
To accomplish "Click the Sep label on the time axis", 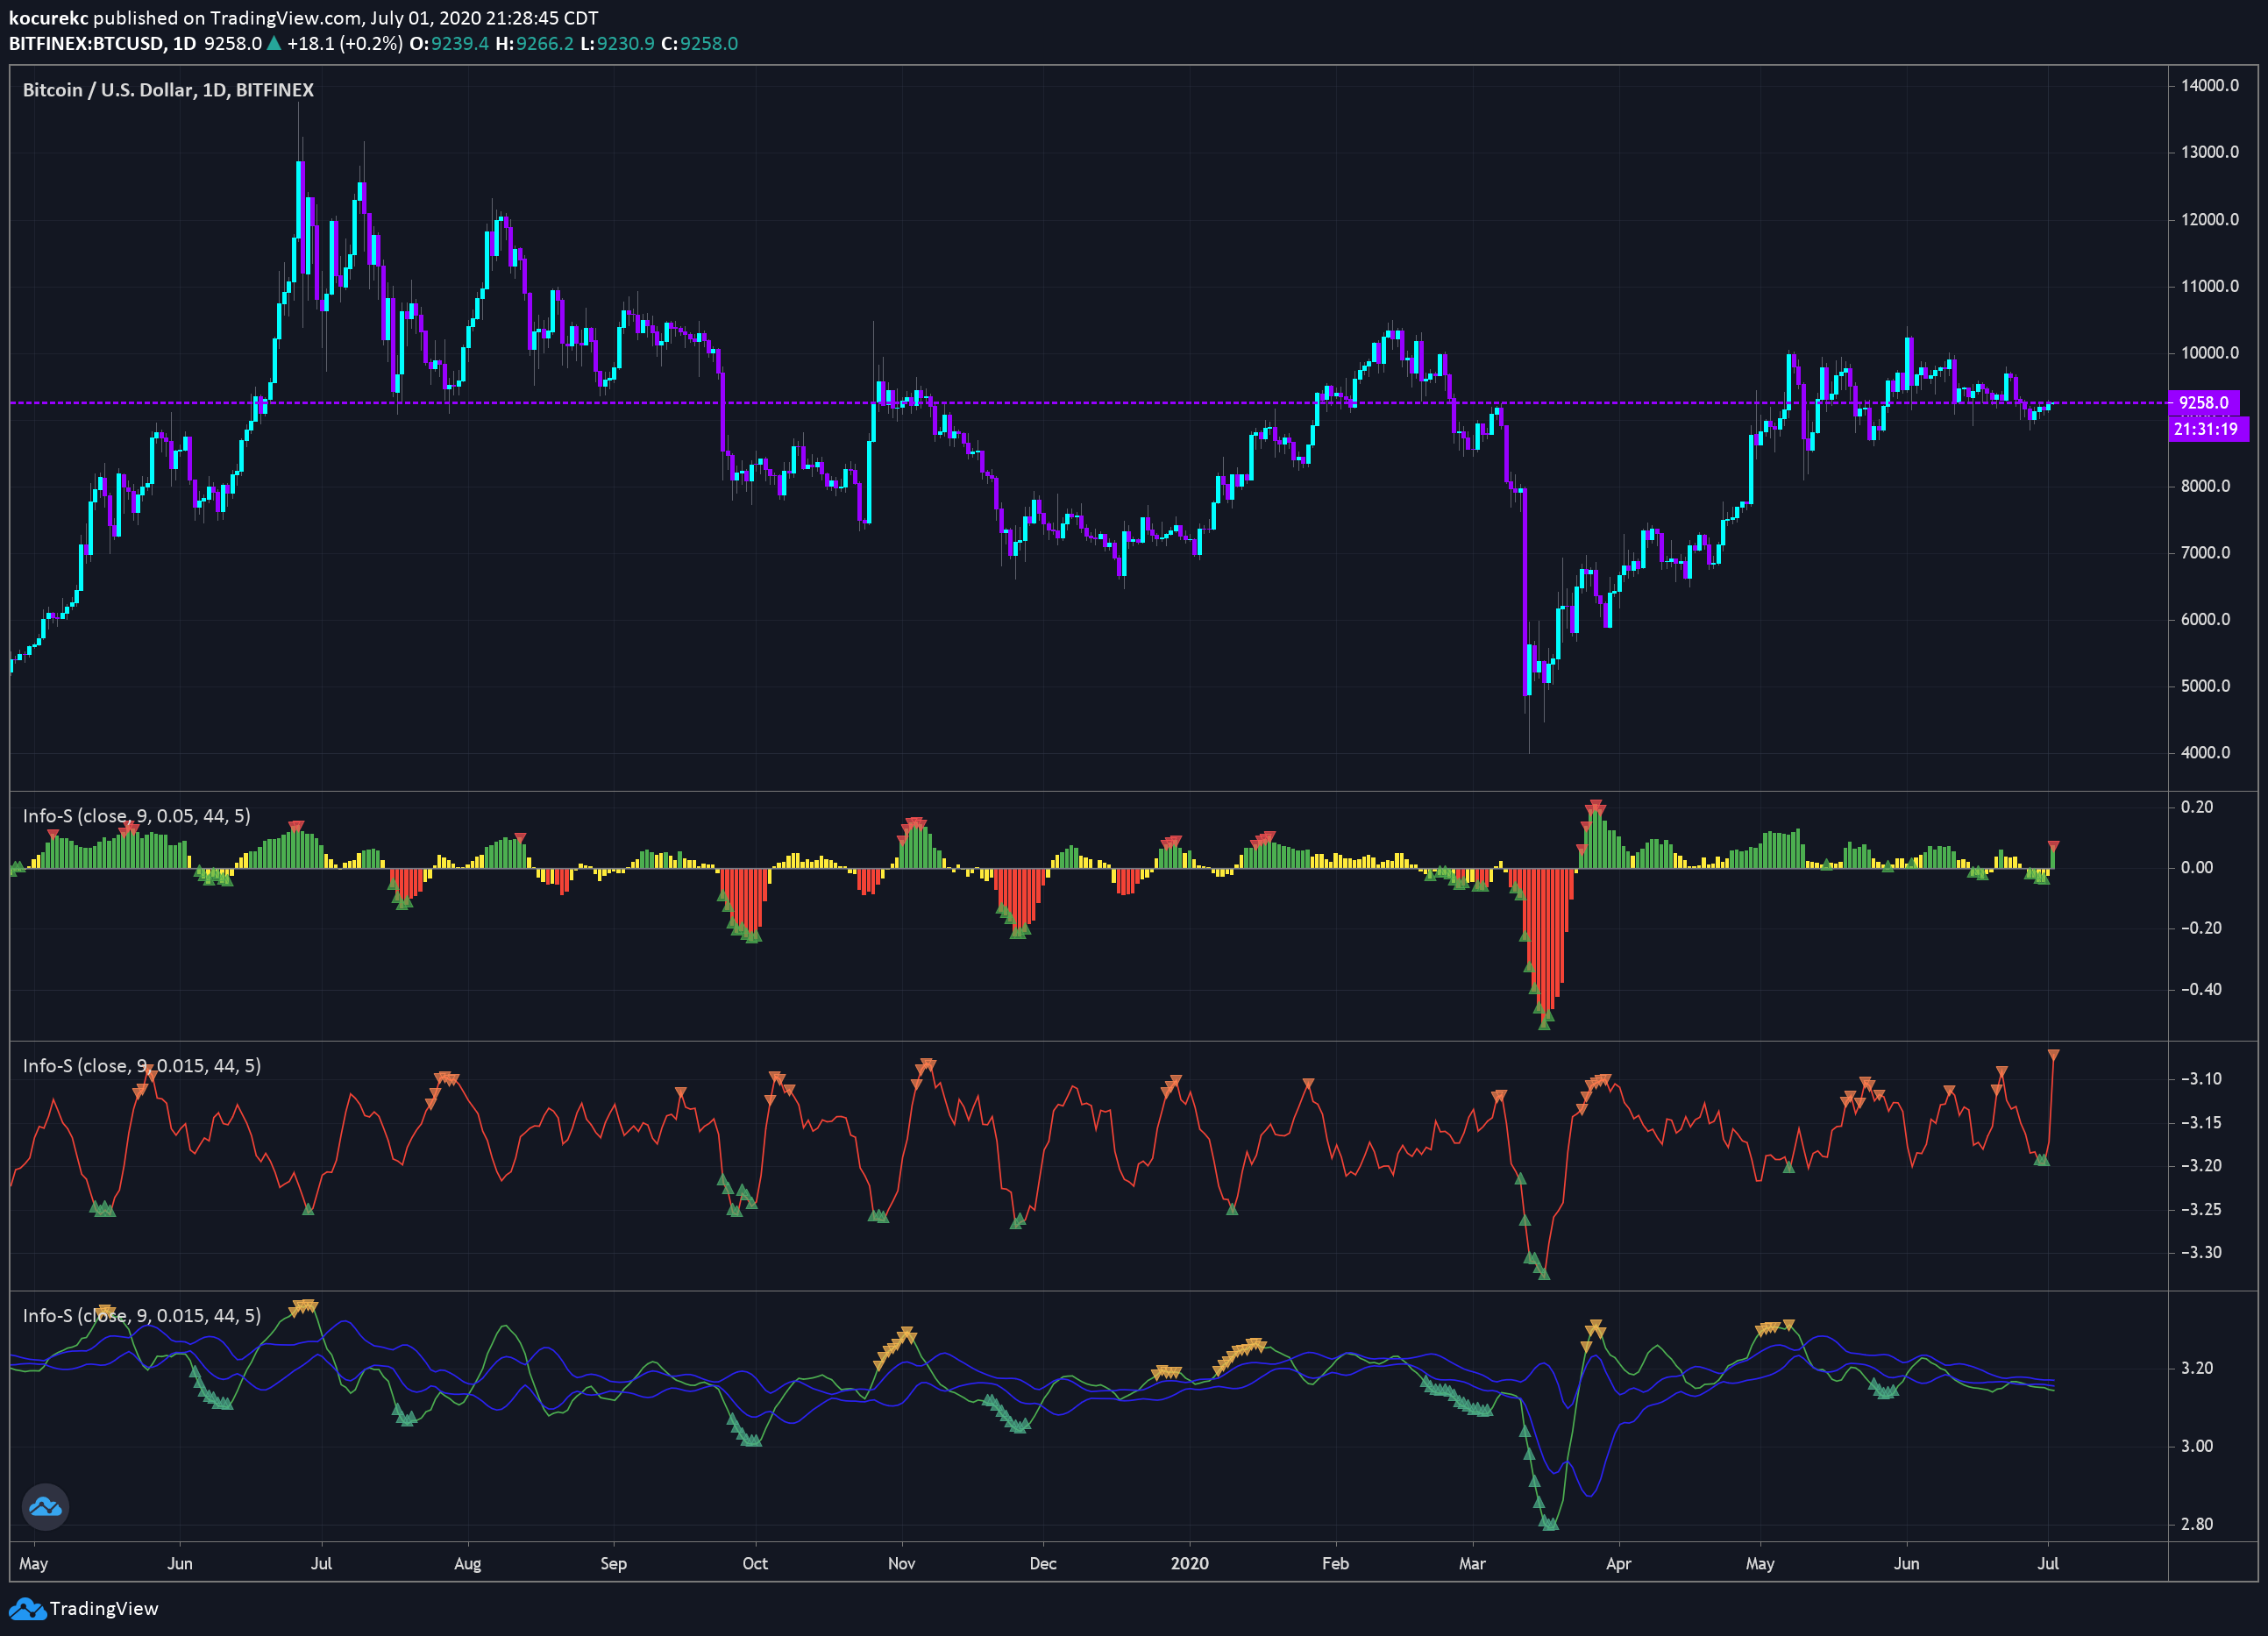I will tap(613, 1563).
